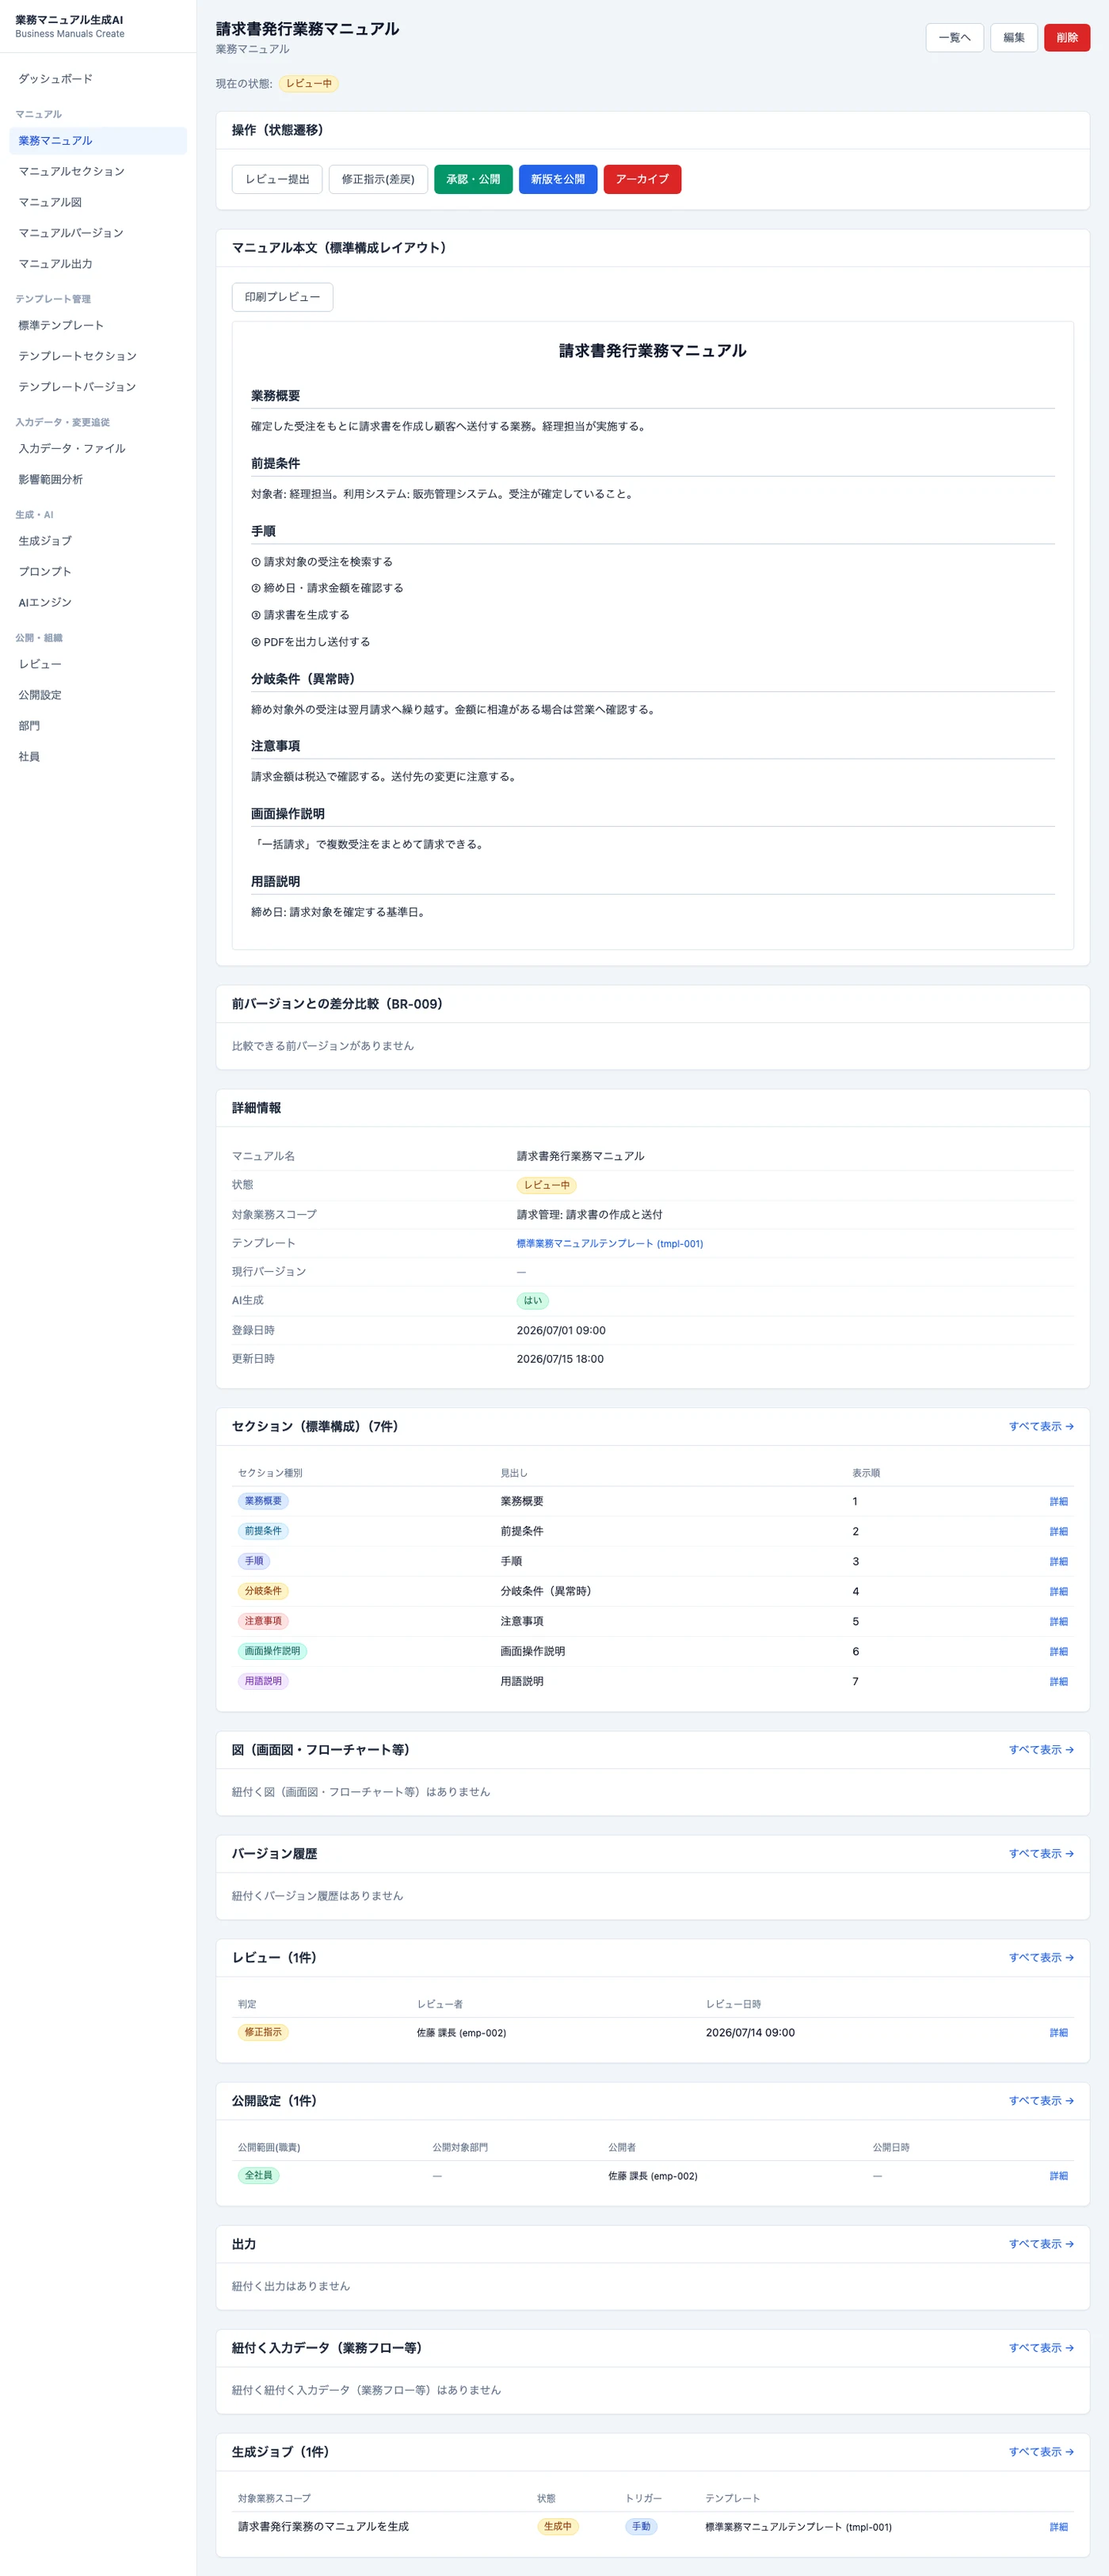Click the 手順 section type badge

click(254, 1560)
